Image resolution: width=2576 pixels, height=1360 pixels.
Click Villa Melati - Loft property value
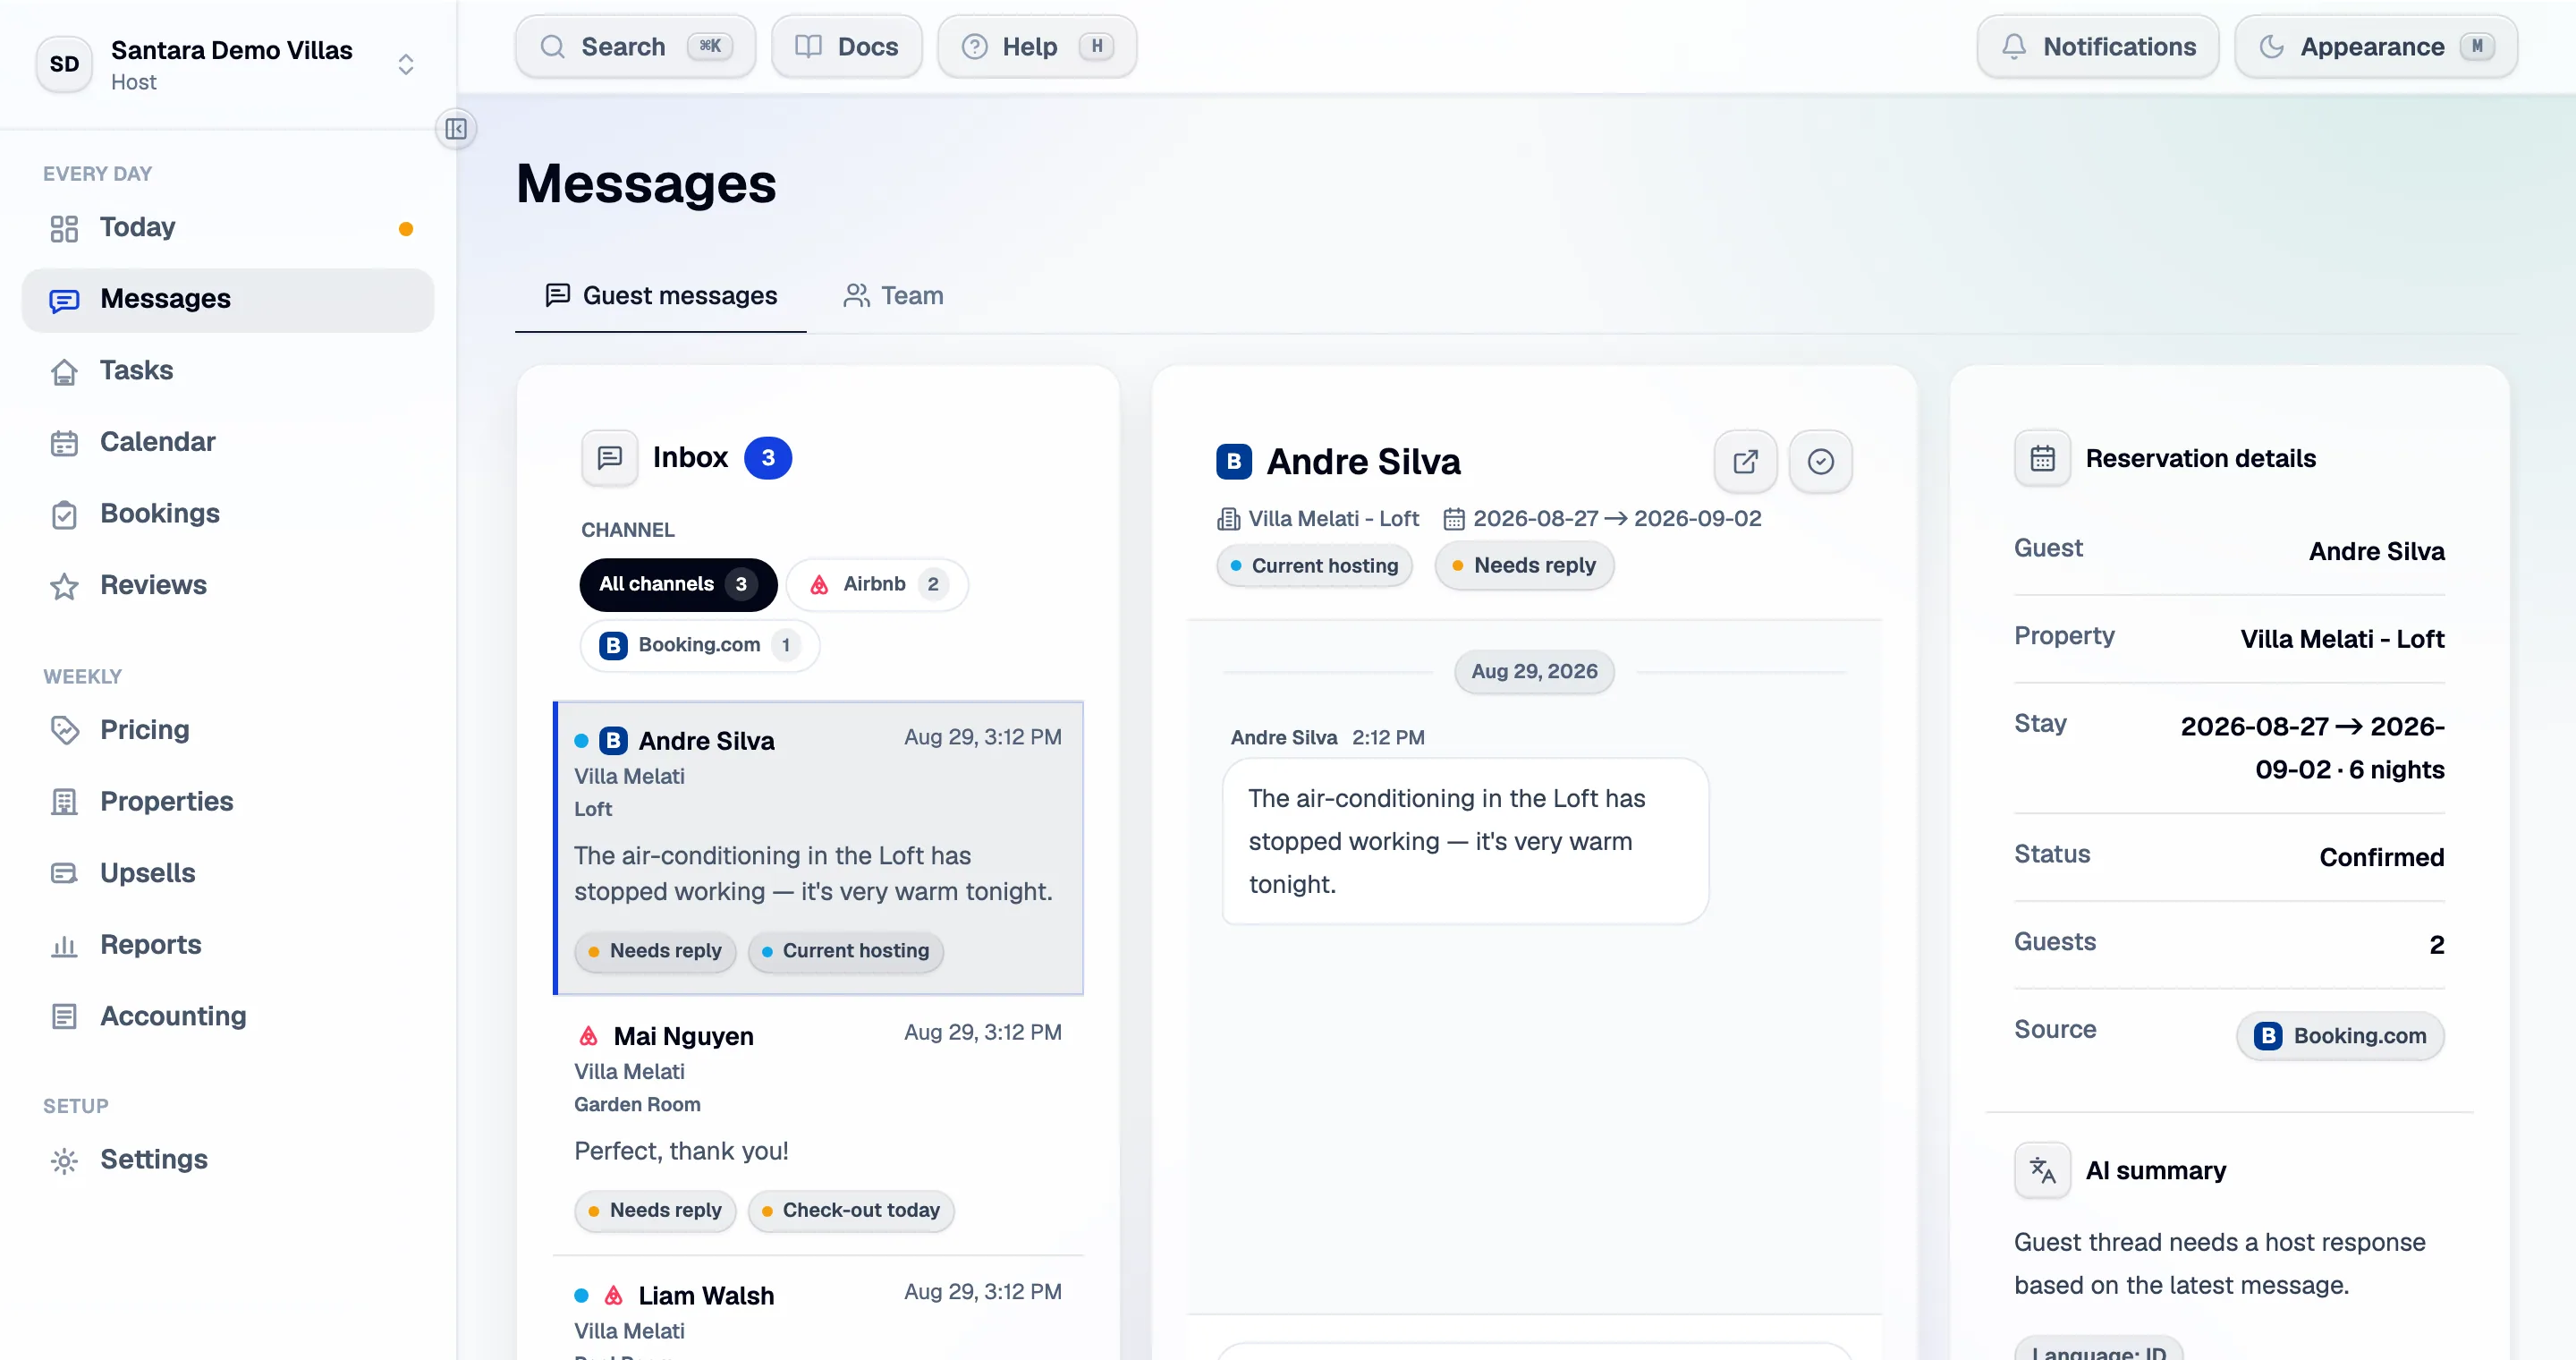(x=2342, y=640)
